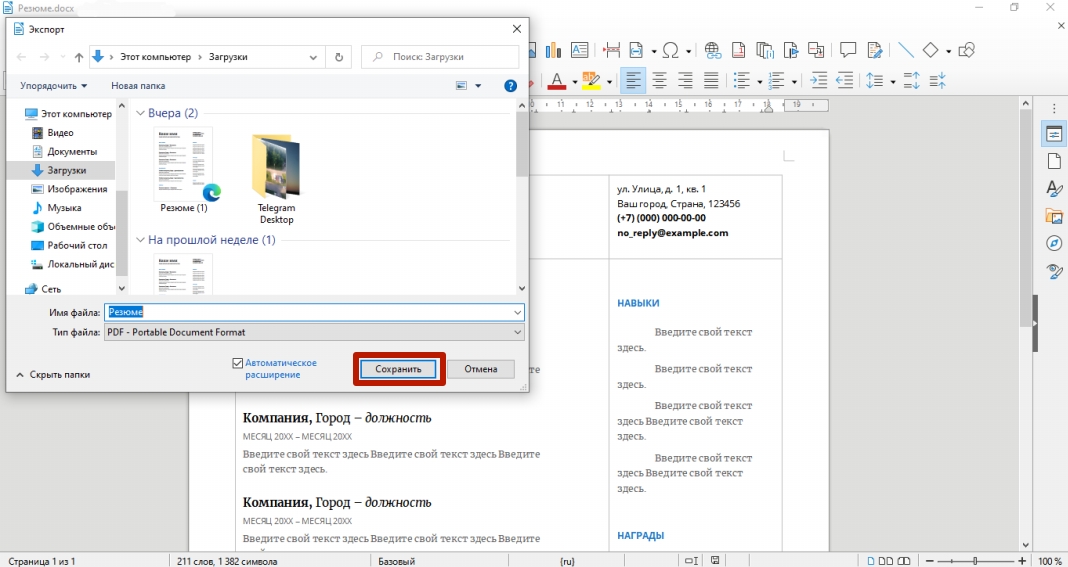
Task: Click the Отмена button
Action: tap(480, 369)
